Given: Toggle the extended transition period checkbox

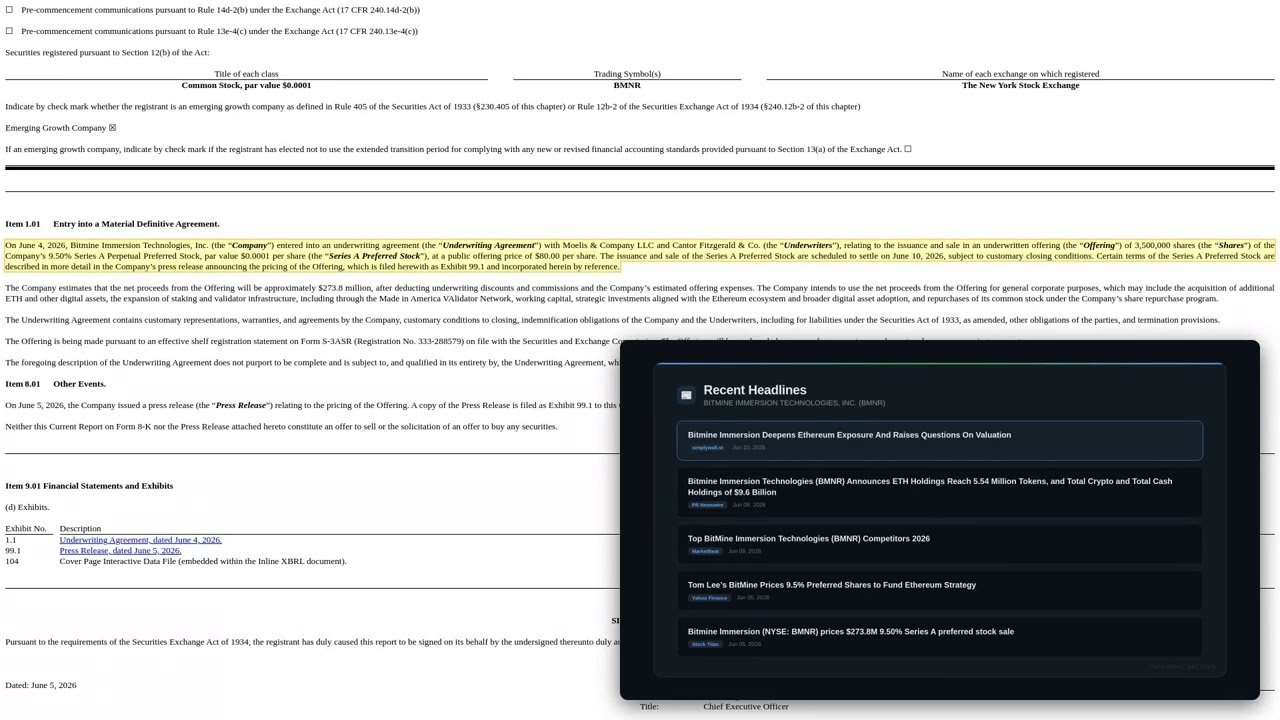Looking at the screenshot, I should point(908,149).
